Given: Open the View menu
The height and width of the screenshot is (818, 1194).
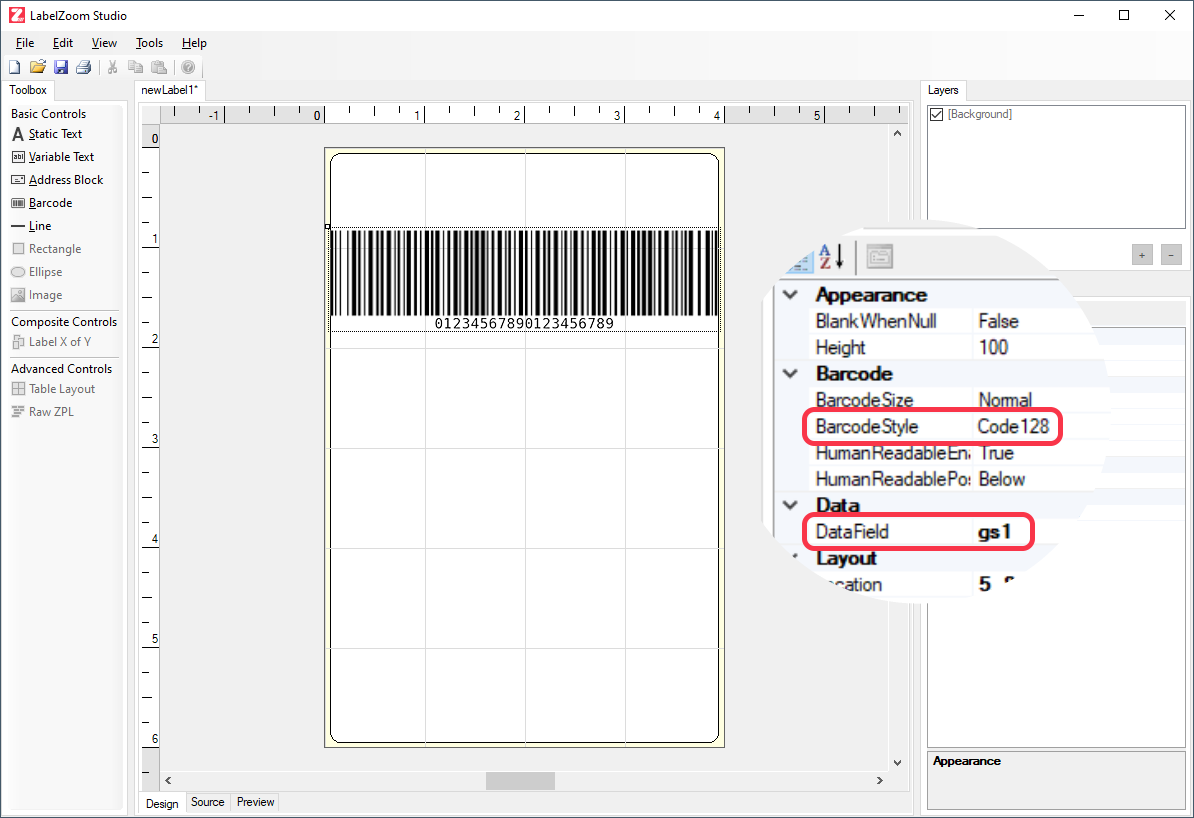Looking at the screenshot, I should coord(104,43).
